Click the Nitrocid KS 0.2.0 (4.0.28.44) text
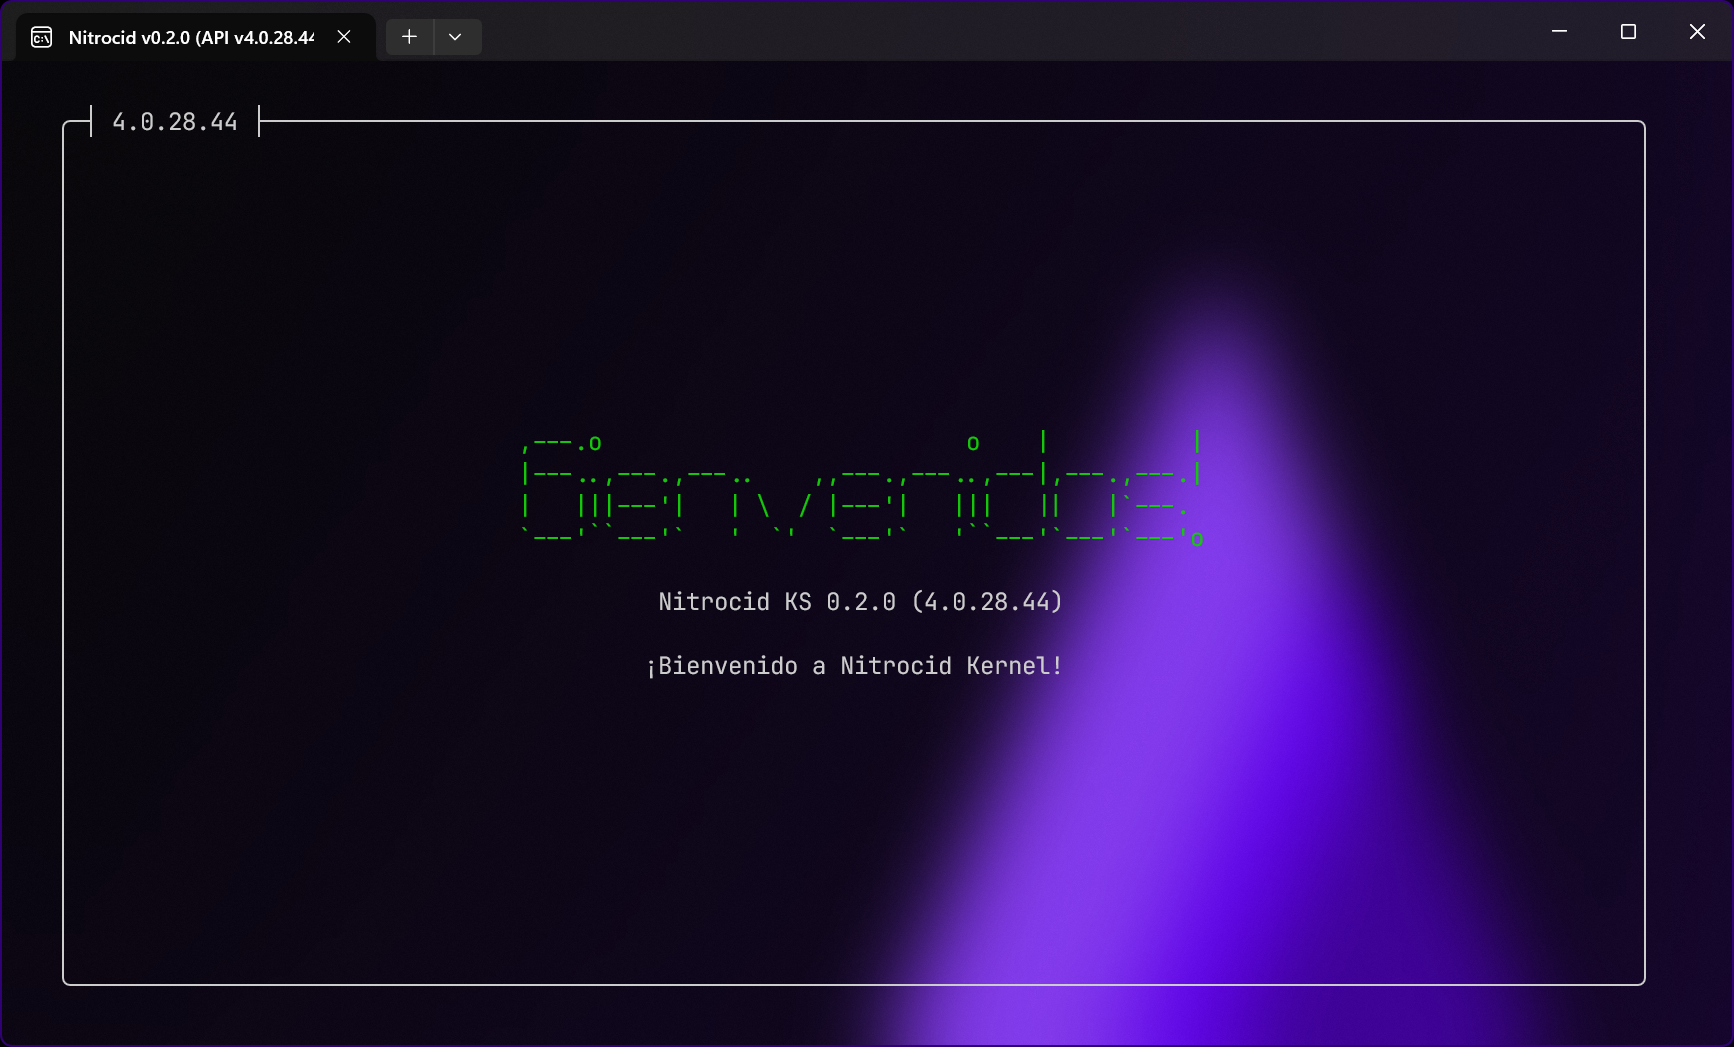 point(860,602)
